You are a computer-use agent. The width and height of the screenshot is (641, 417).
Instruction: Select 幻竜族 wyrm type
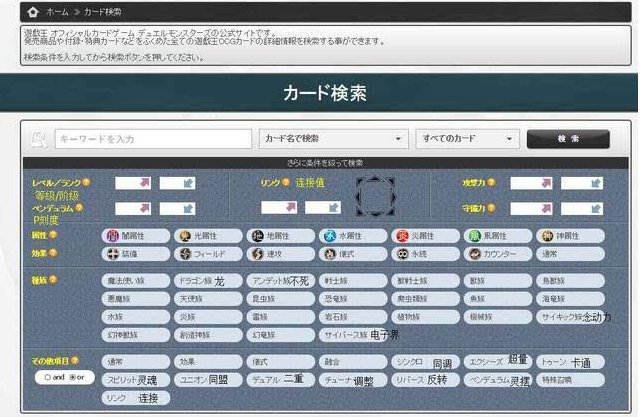pos(280,335)
